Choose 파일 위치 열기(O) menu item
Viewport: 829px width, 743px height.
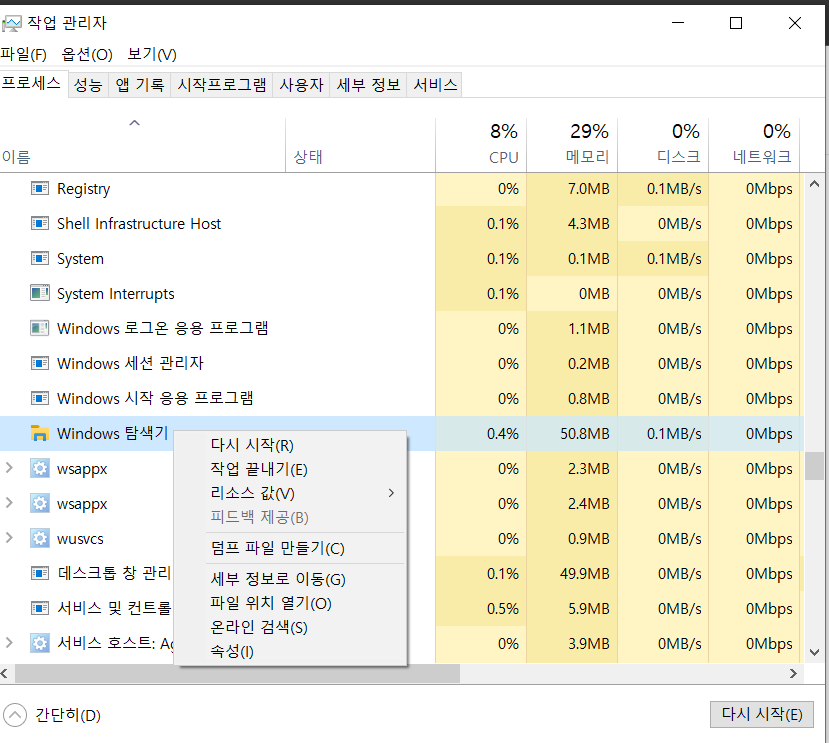click(290, 603)
